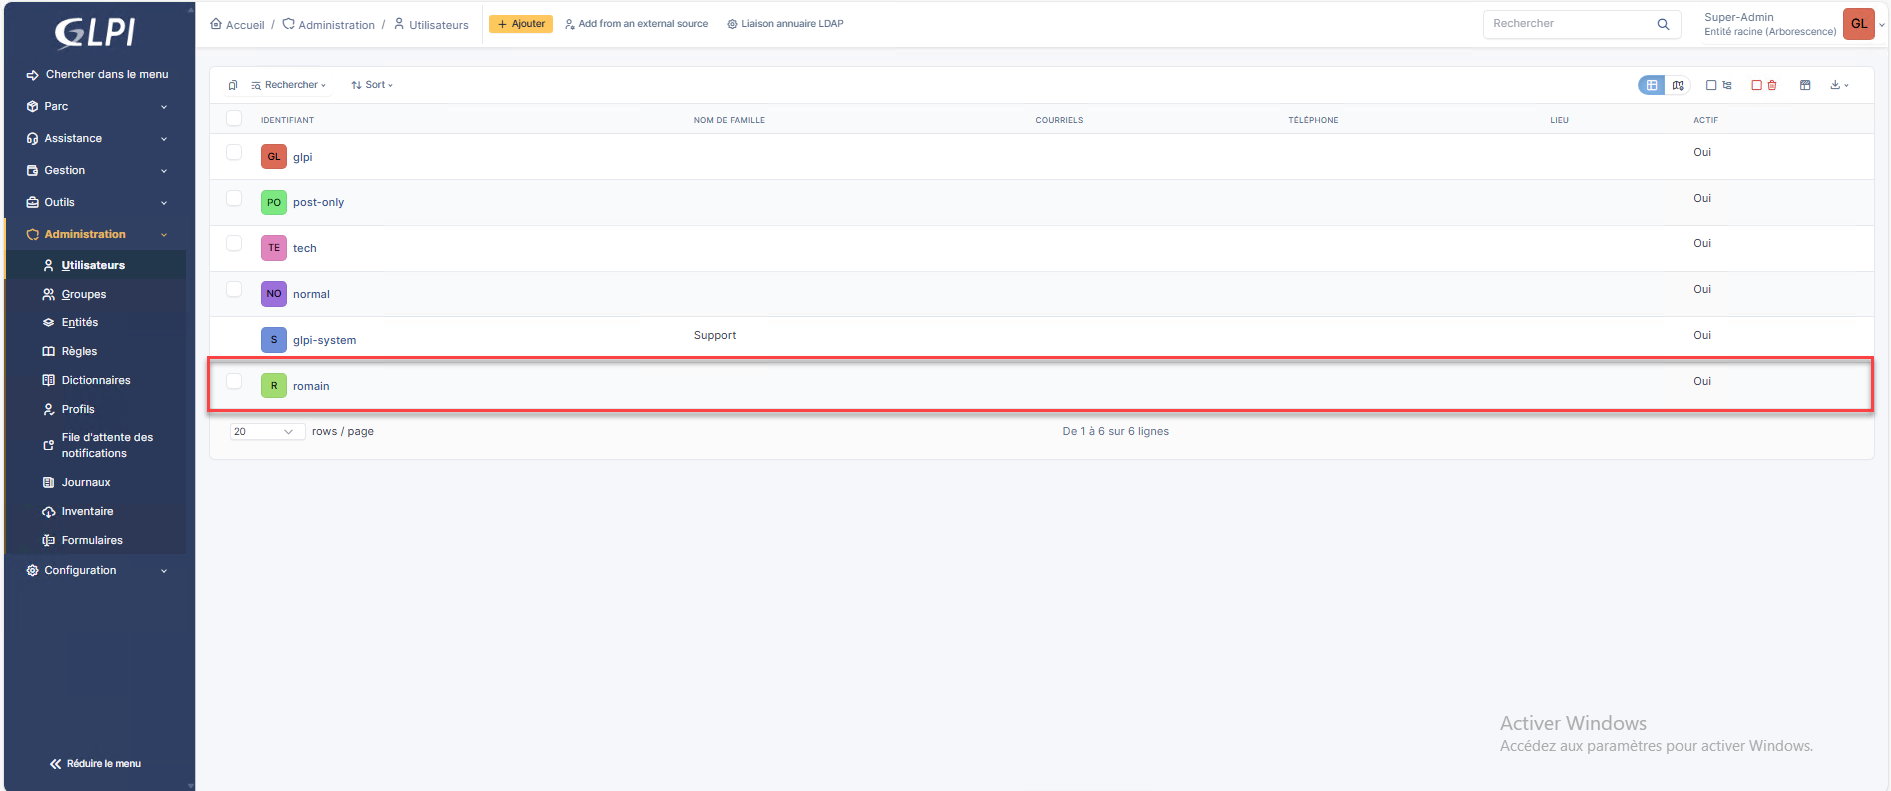
Task: Expand the Parc sidebar menu
Action: point(97,106)
